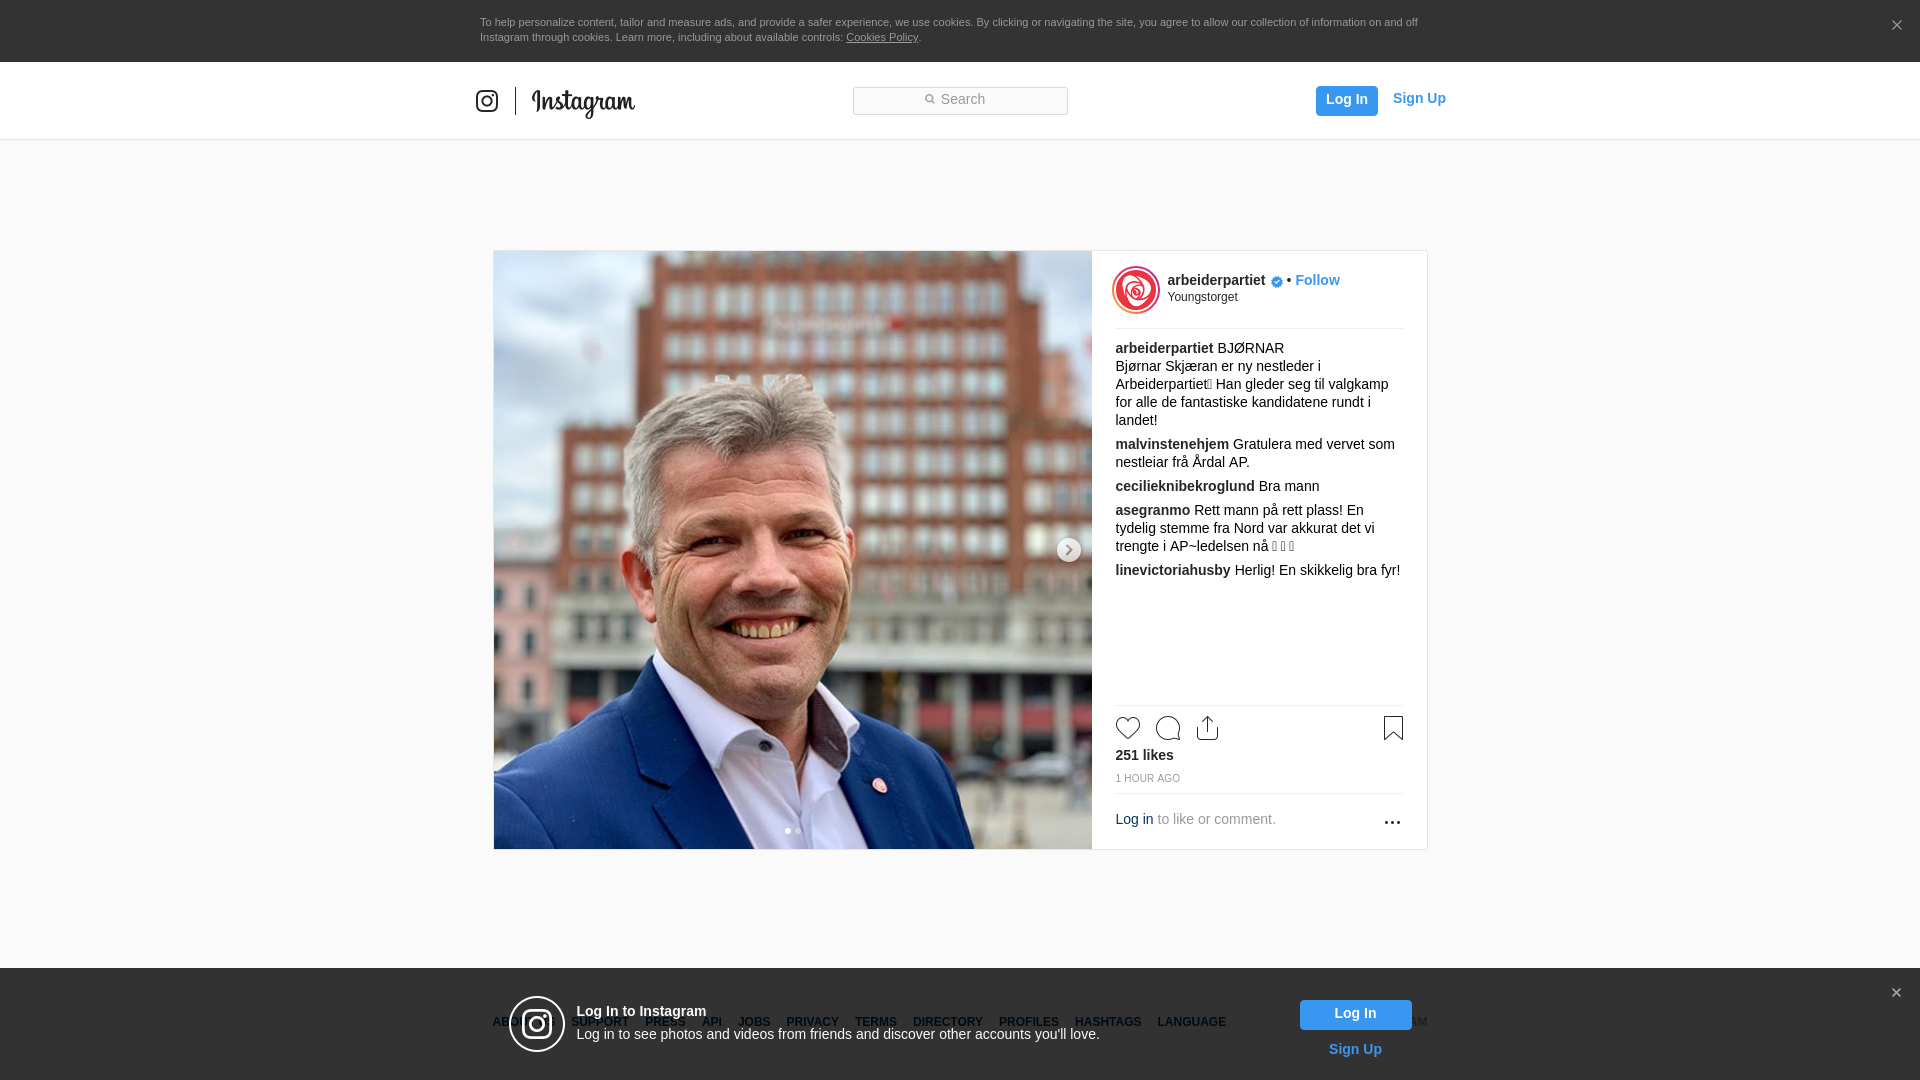Open the LANGUAGE footer selector
This screenshot has height=1080, width=1920.
(1192, 1022)
